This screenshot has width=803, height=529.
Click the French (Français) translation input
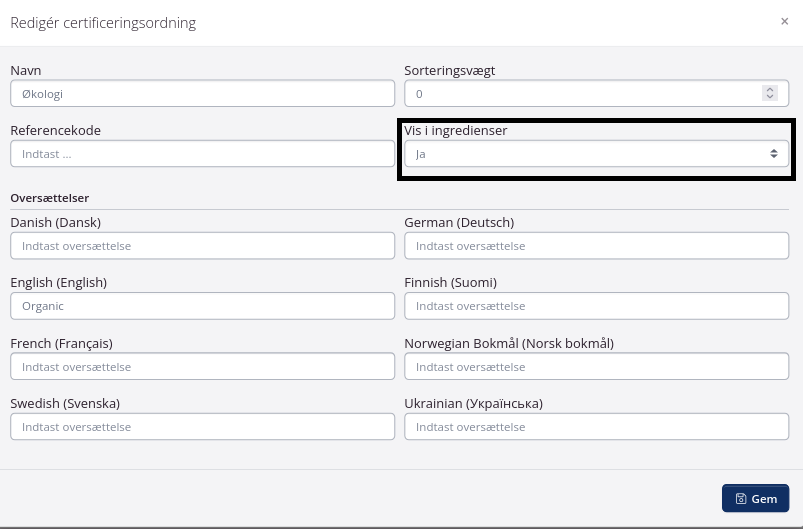202,367
